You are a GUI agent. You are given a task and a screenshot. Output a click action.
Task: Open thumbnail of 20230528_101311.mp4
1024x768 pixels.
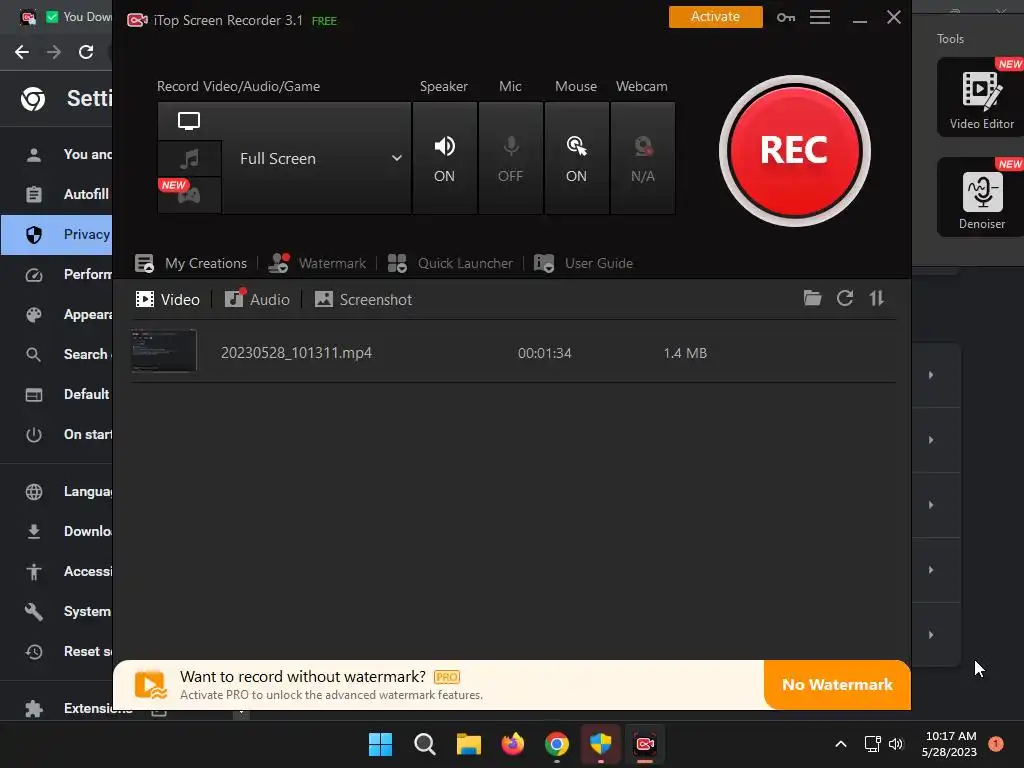click(x=163, y=351)
